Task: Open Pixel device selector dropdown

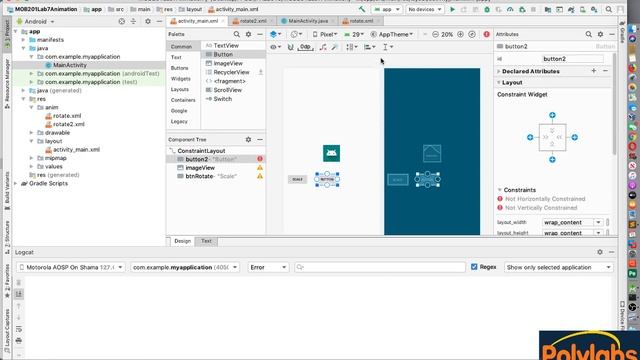Action: pos(325,34)
